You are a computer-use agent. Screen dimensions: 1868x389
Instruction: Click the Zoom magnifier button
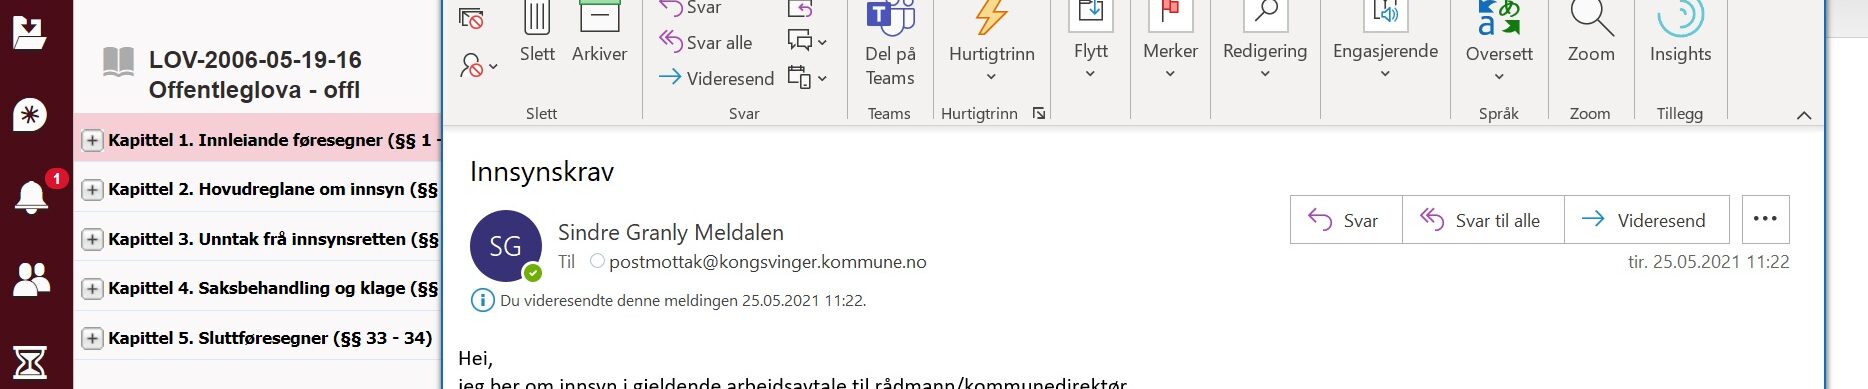coord(1591,33)
